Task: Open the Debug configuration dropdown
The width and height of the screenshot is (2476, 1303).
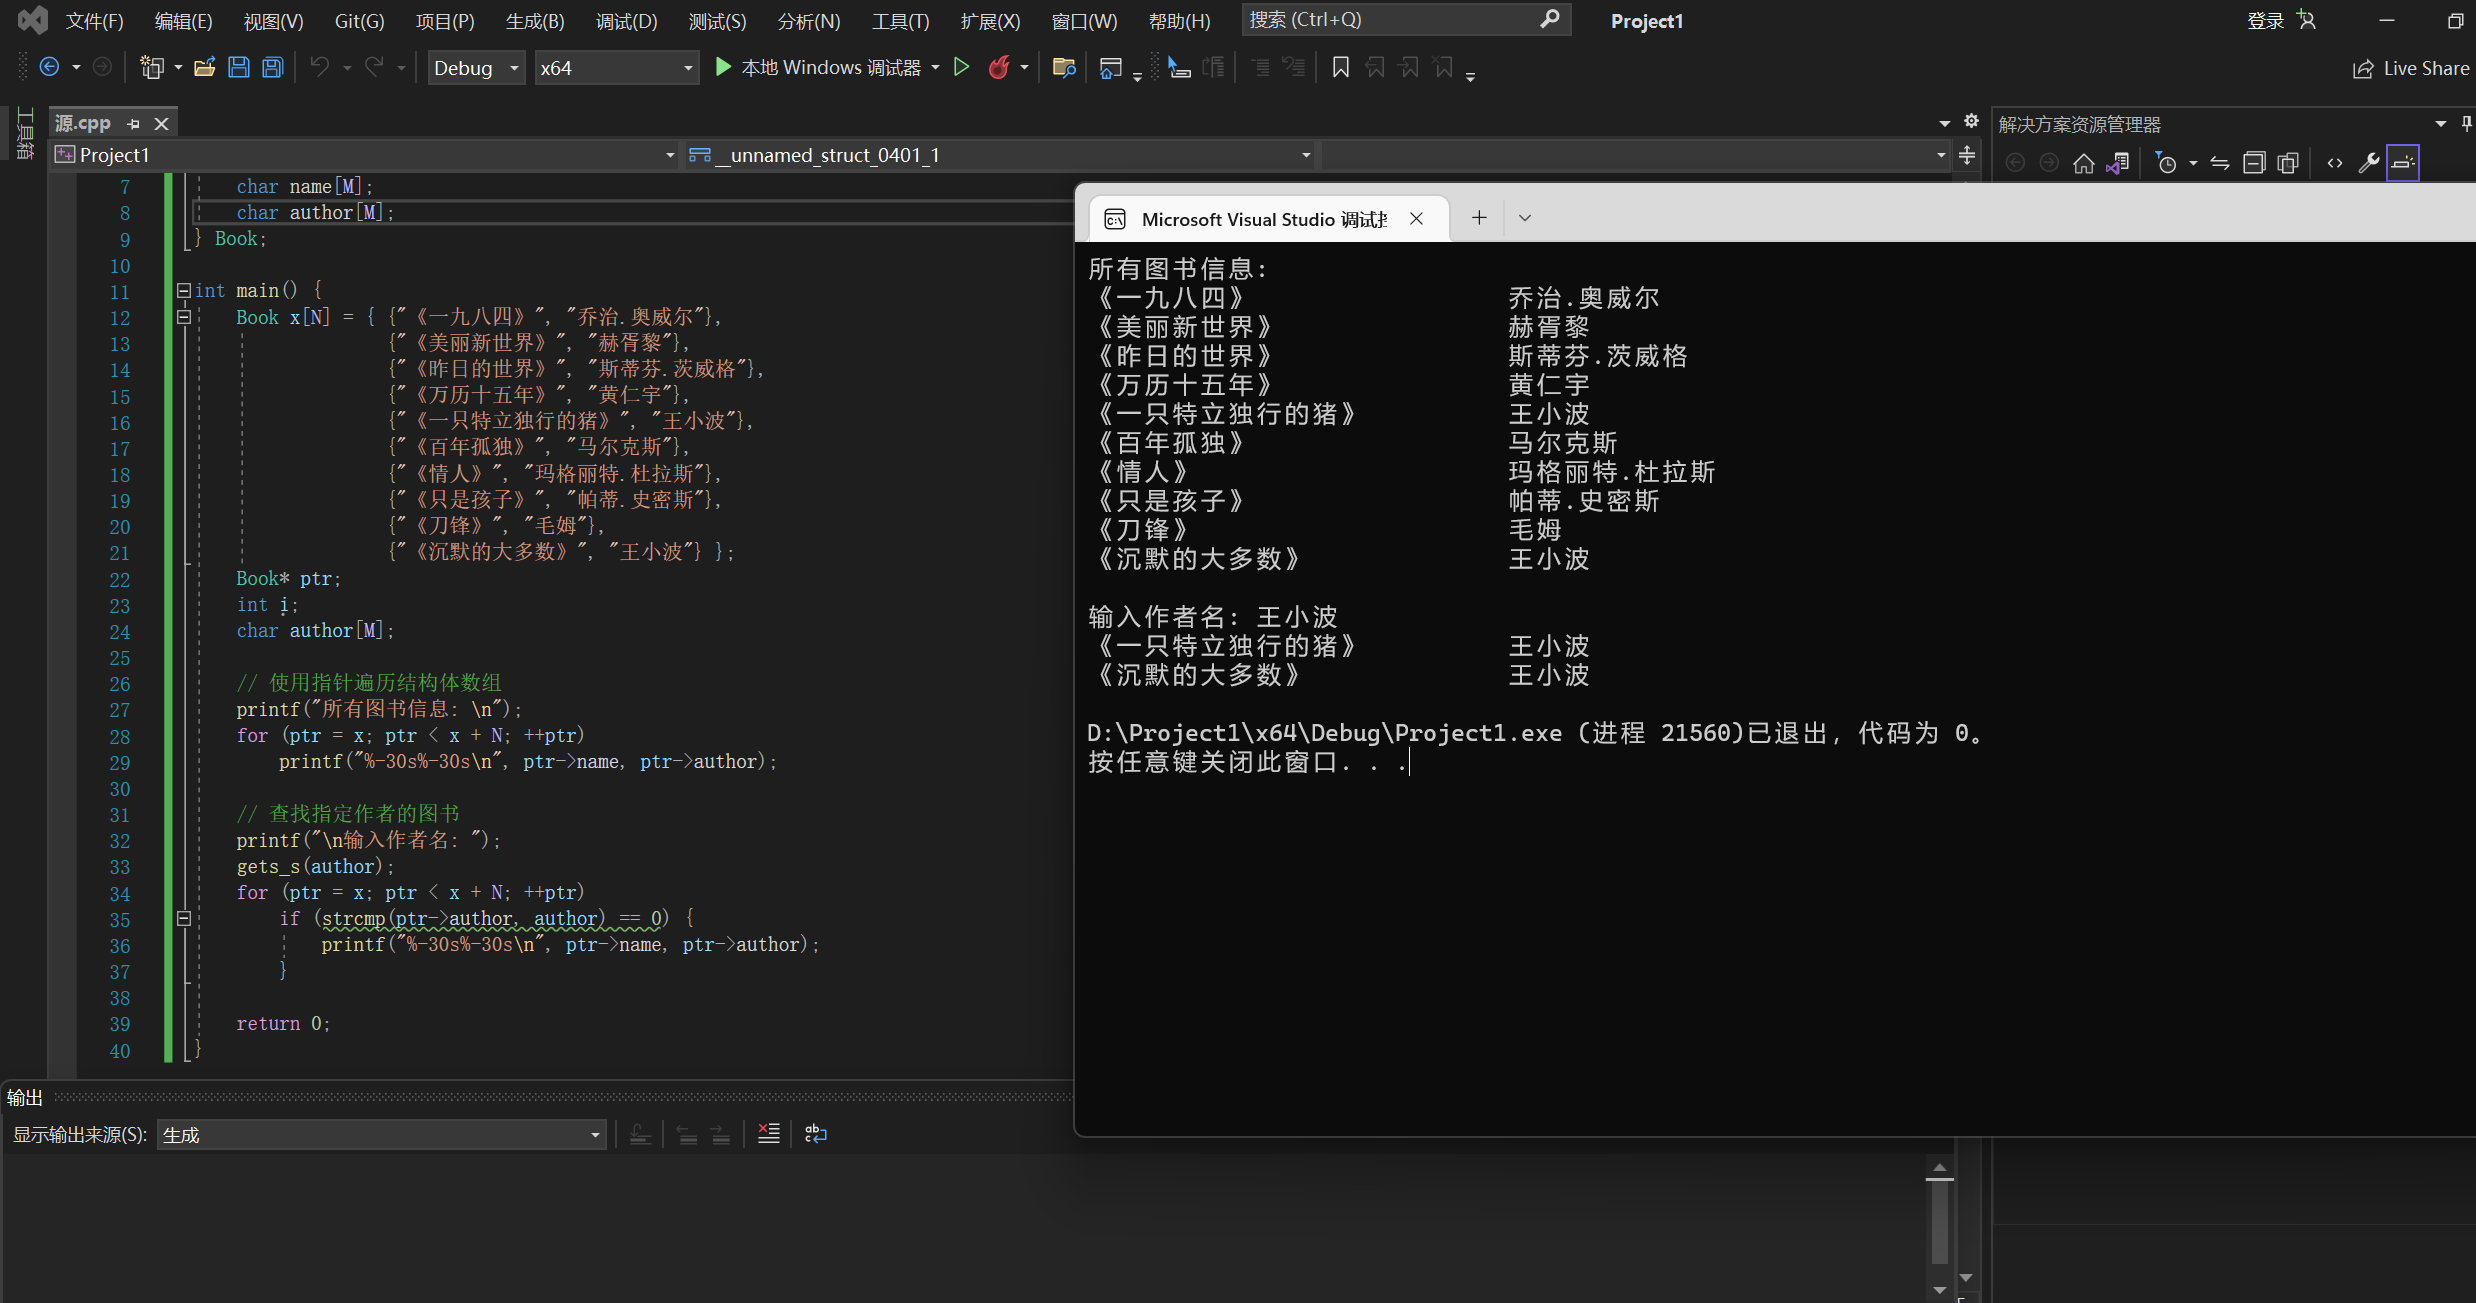Action: pos(476,68)
